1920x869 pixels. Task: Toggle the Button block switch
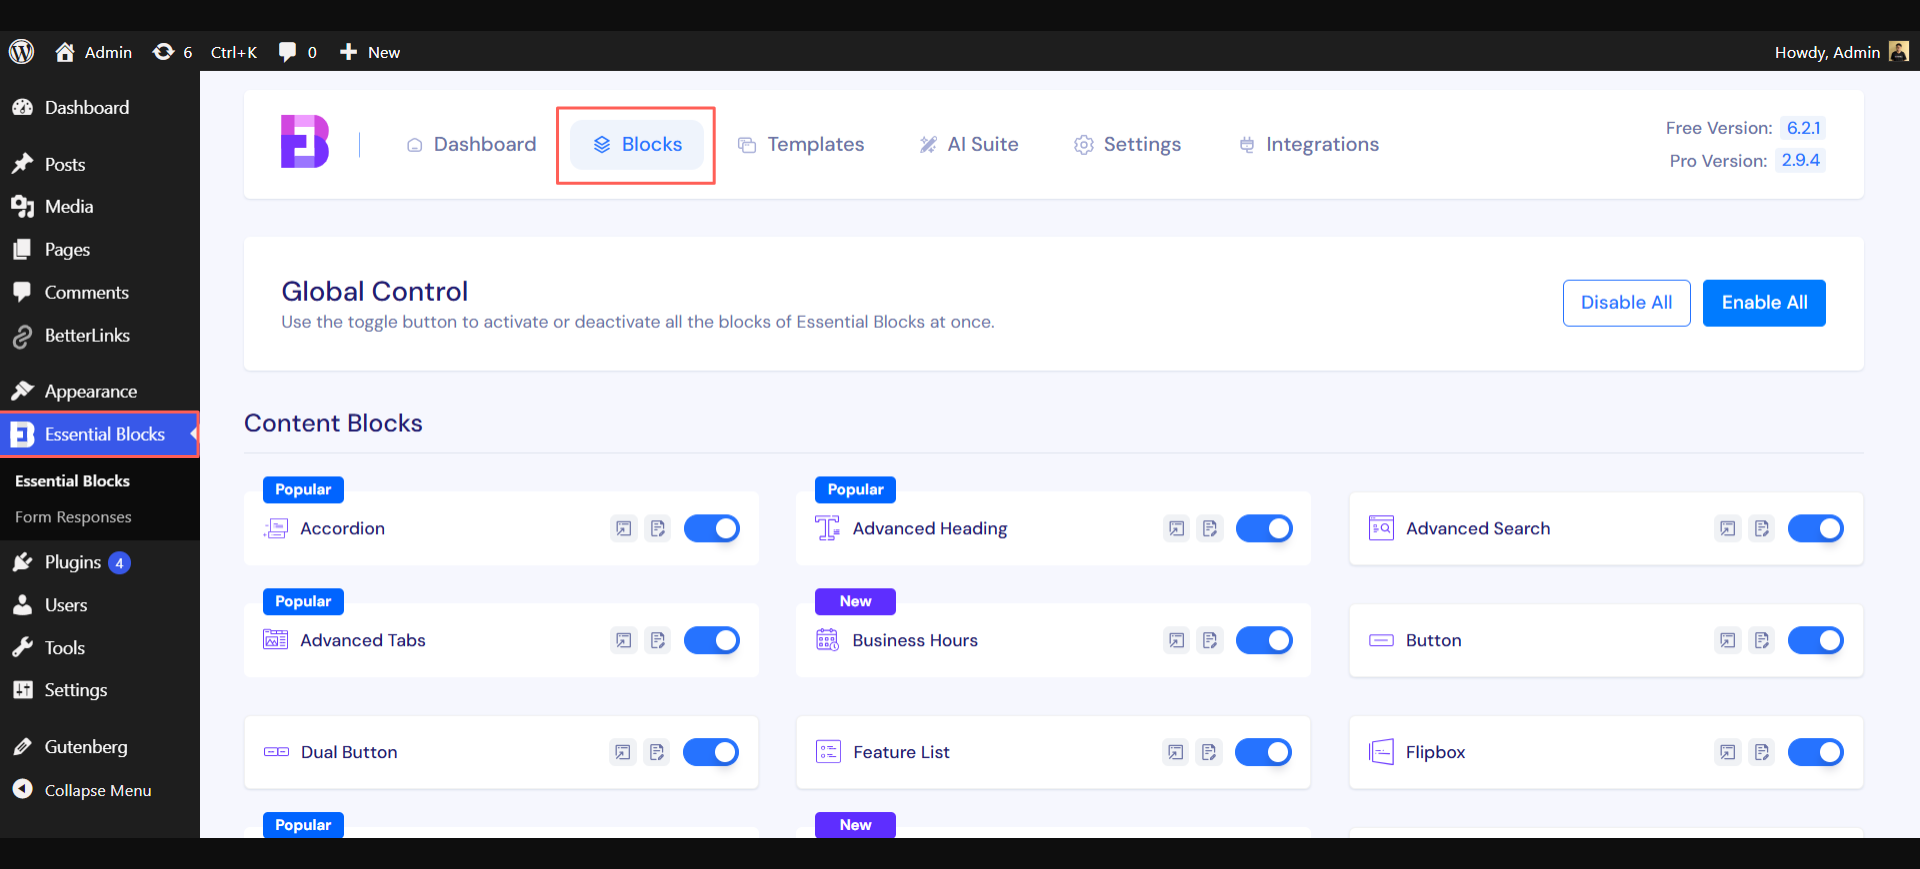1816,640
